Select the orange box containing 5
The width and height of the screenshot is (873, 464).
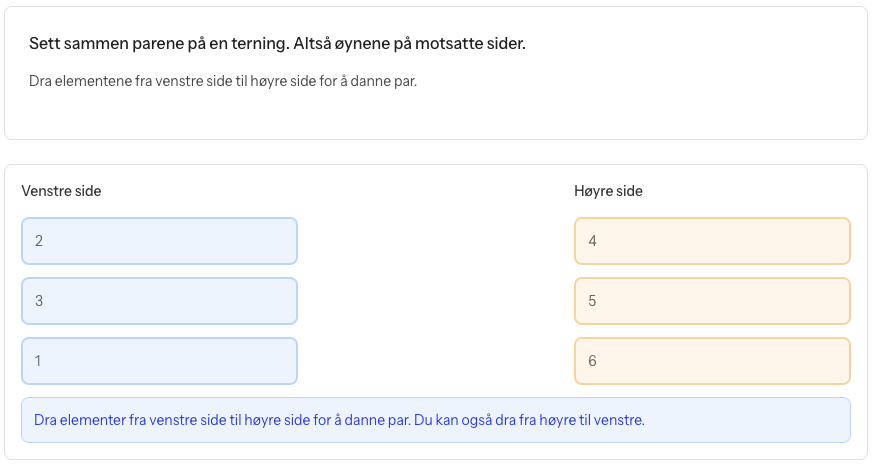(712, 301)
